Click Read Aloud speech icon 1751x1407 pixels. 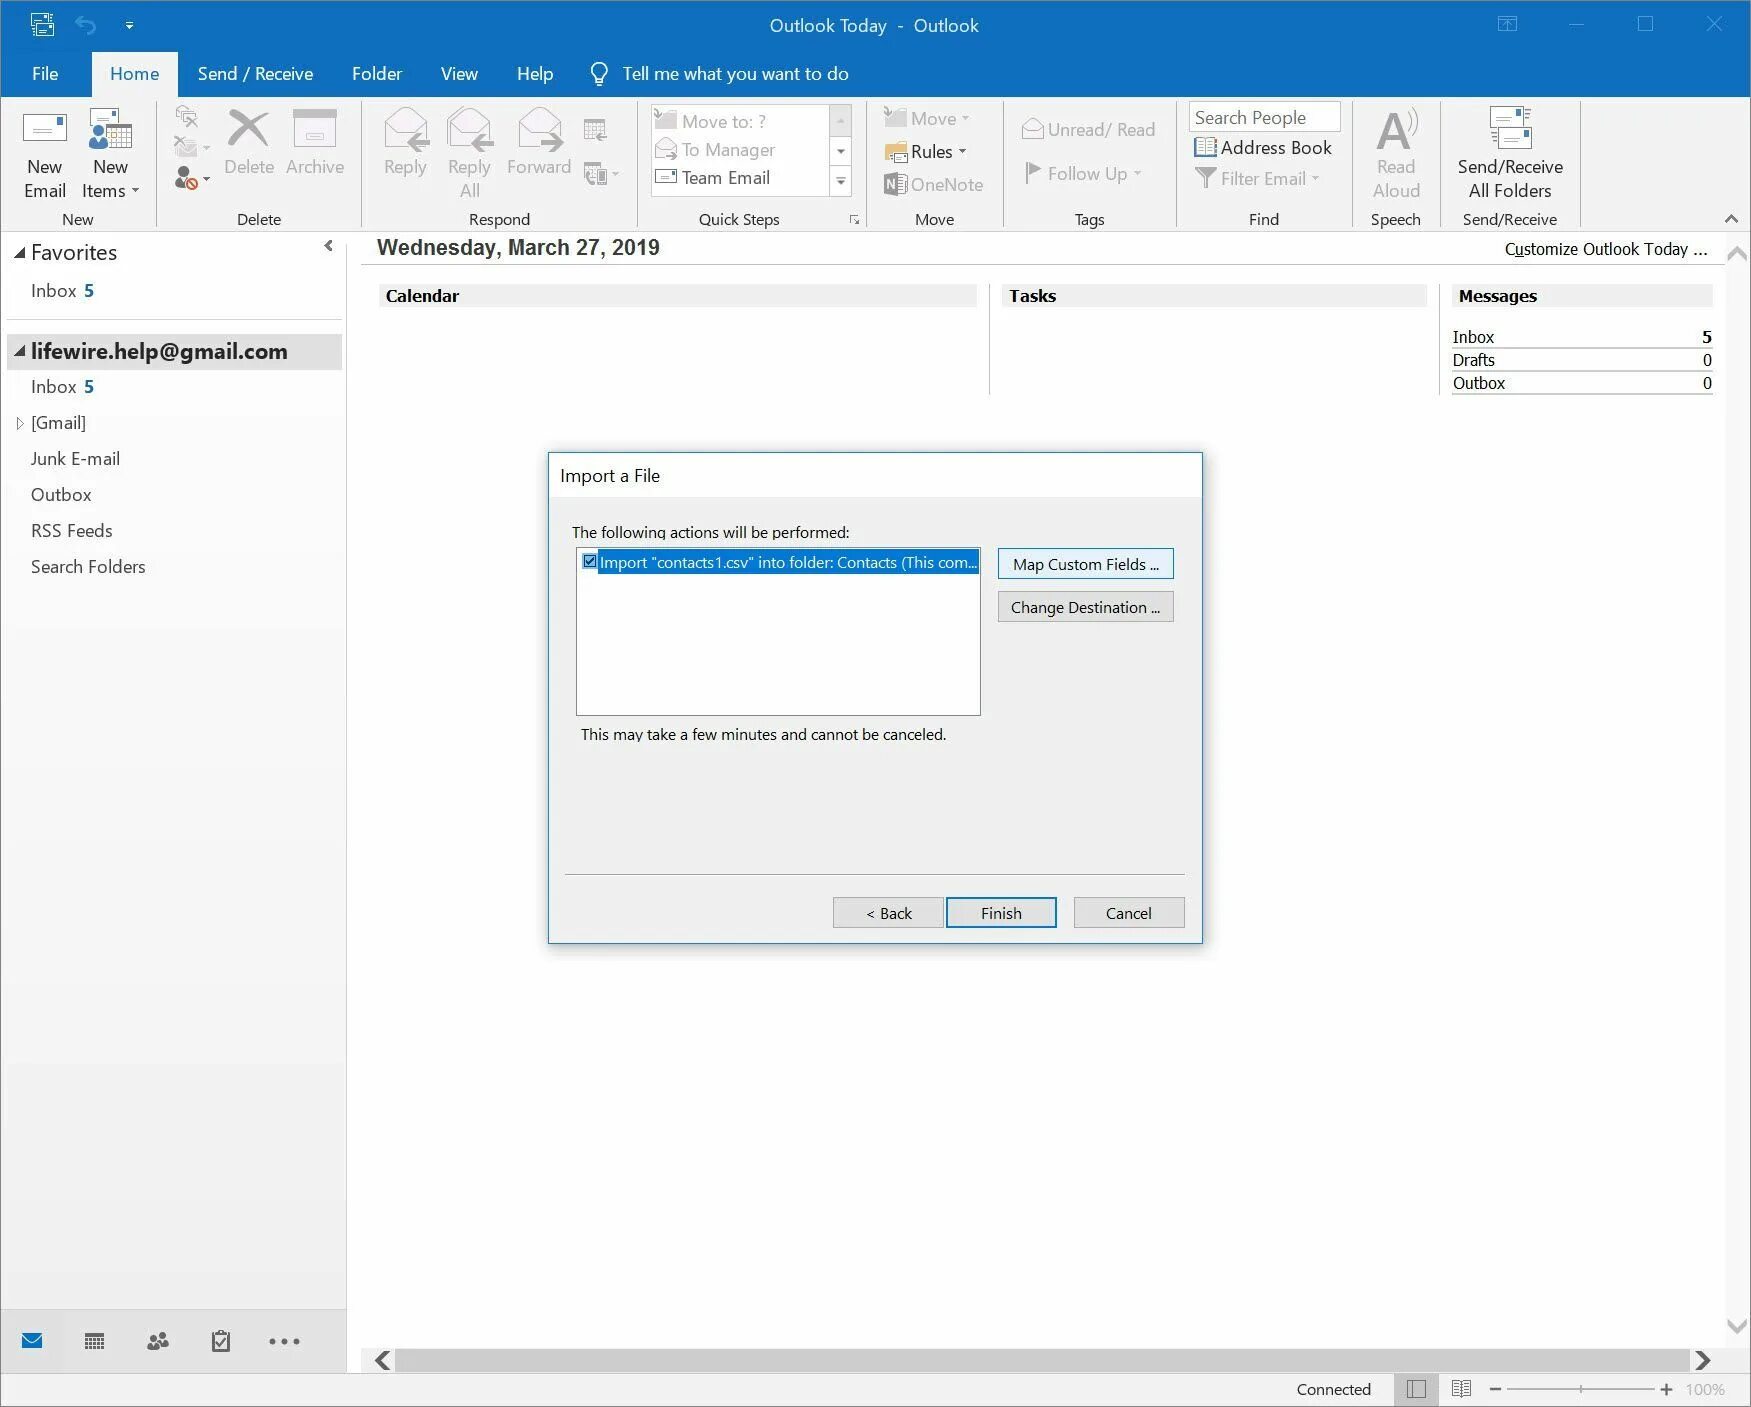tap(1396, 154)
